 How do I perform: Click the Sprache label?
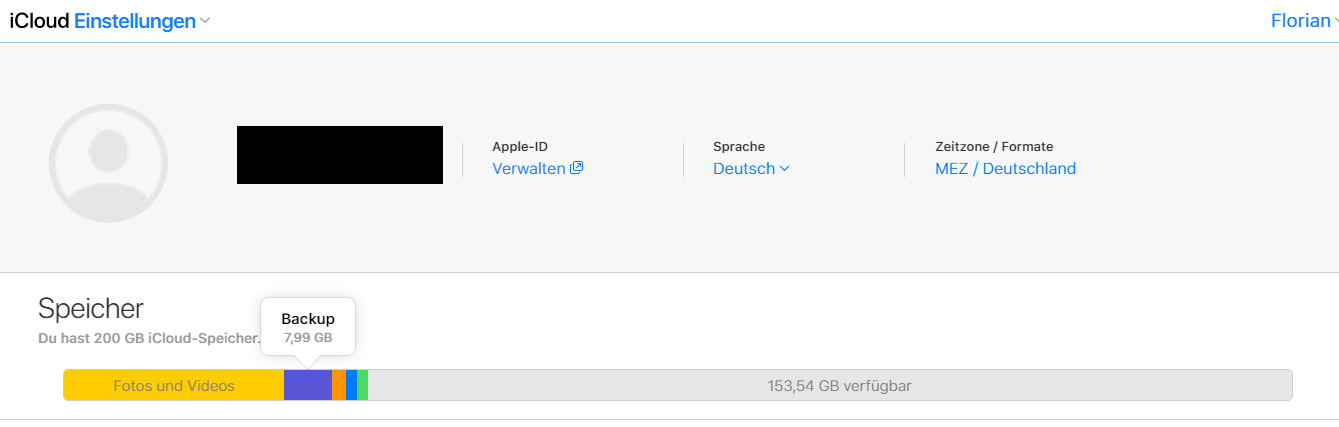pos(739,146)
